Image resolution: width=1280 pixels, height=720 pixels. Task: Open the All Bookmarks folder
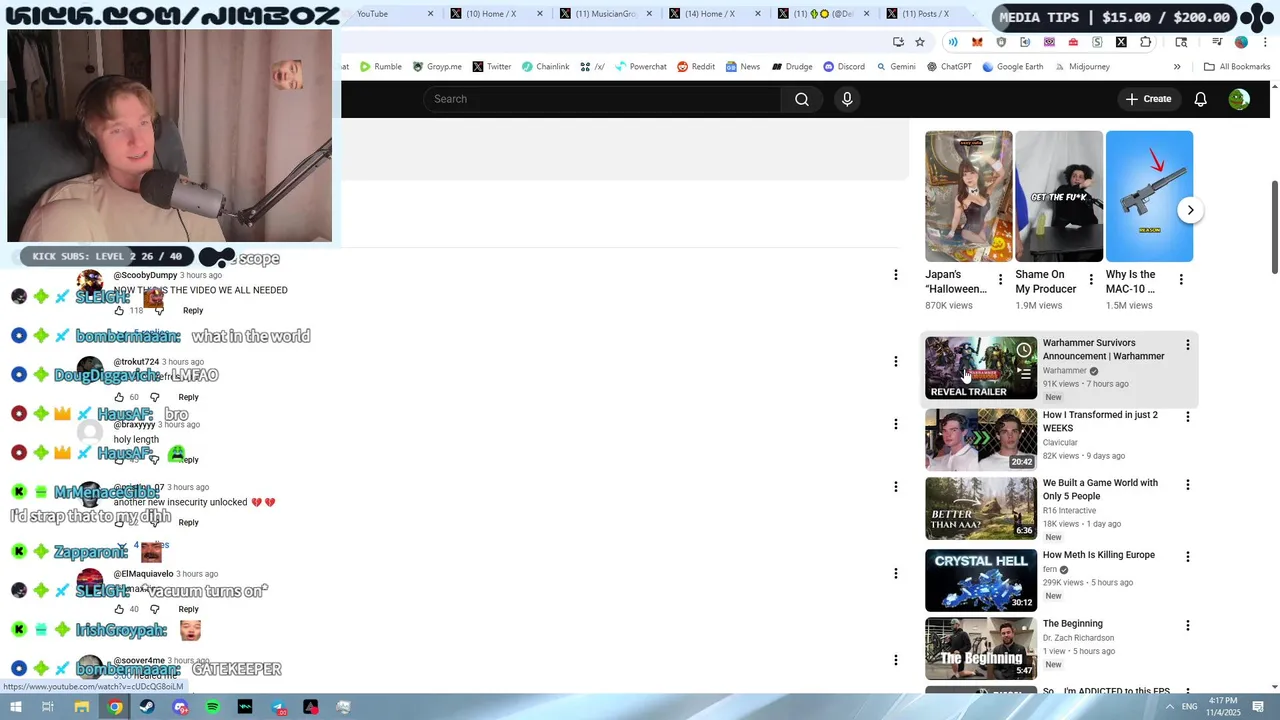point(1237,67)
